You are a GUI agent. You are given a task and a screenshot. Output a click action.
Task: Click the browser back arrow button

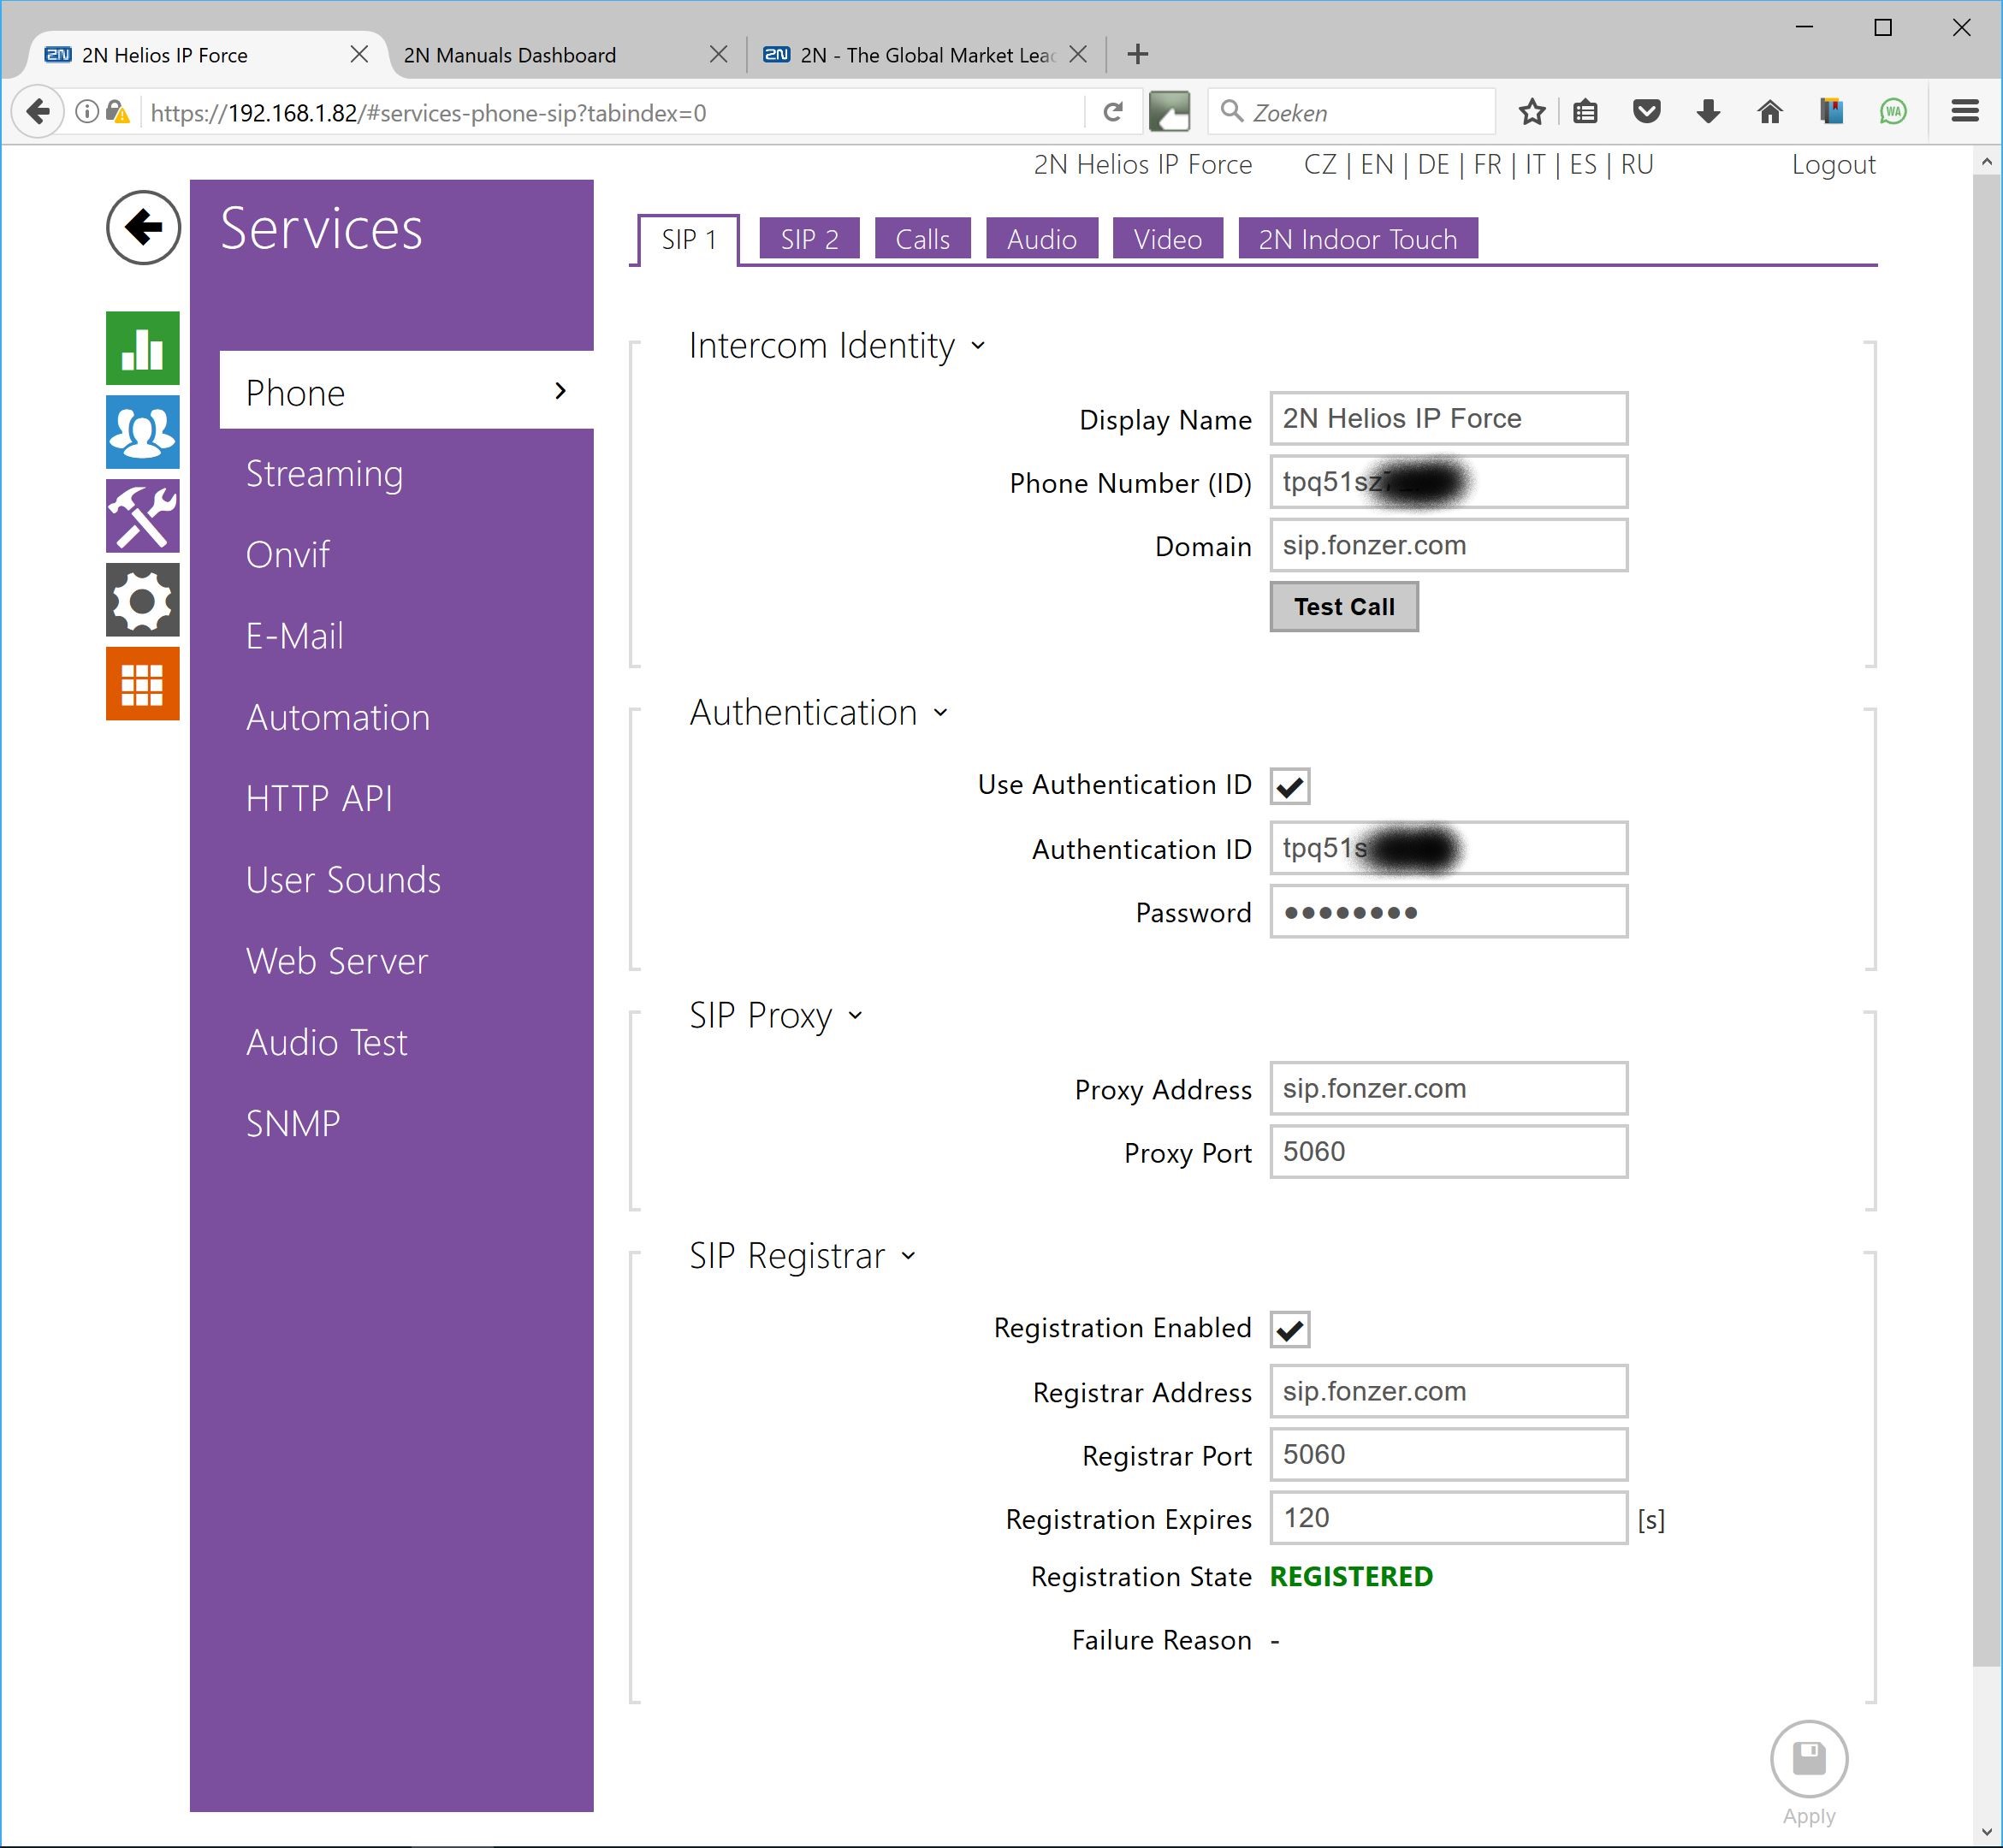[x=38, y=112]
